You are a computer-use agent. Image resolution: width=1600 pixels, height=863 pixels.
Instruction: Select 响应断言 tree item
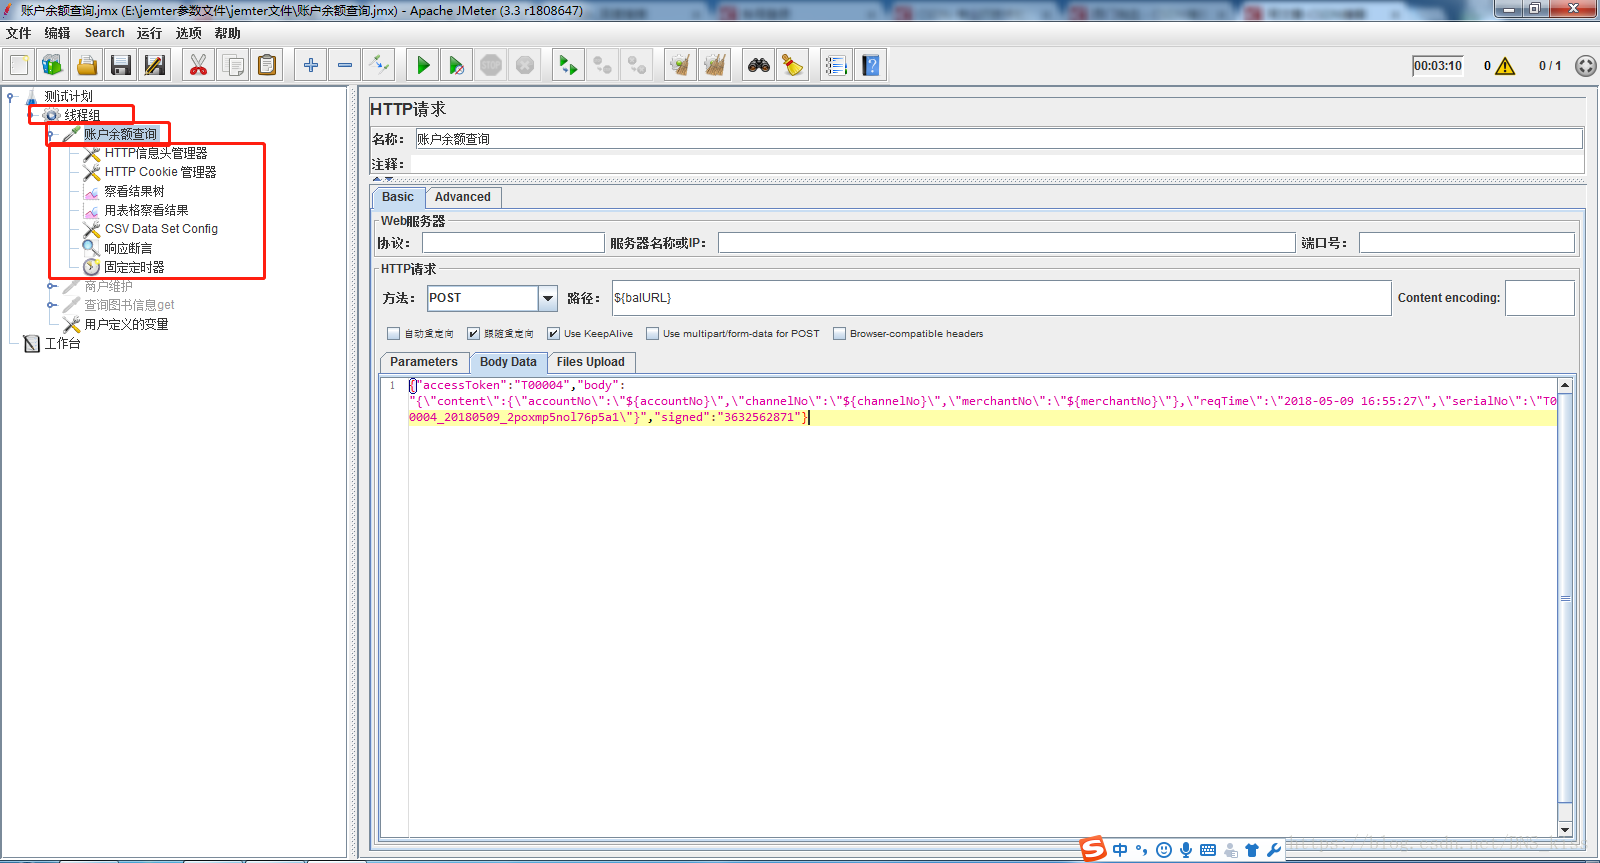(128, 248)
